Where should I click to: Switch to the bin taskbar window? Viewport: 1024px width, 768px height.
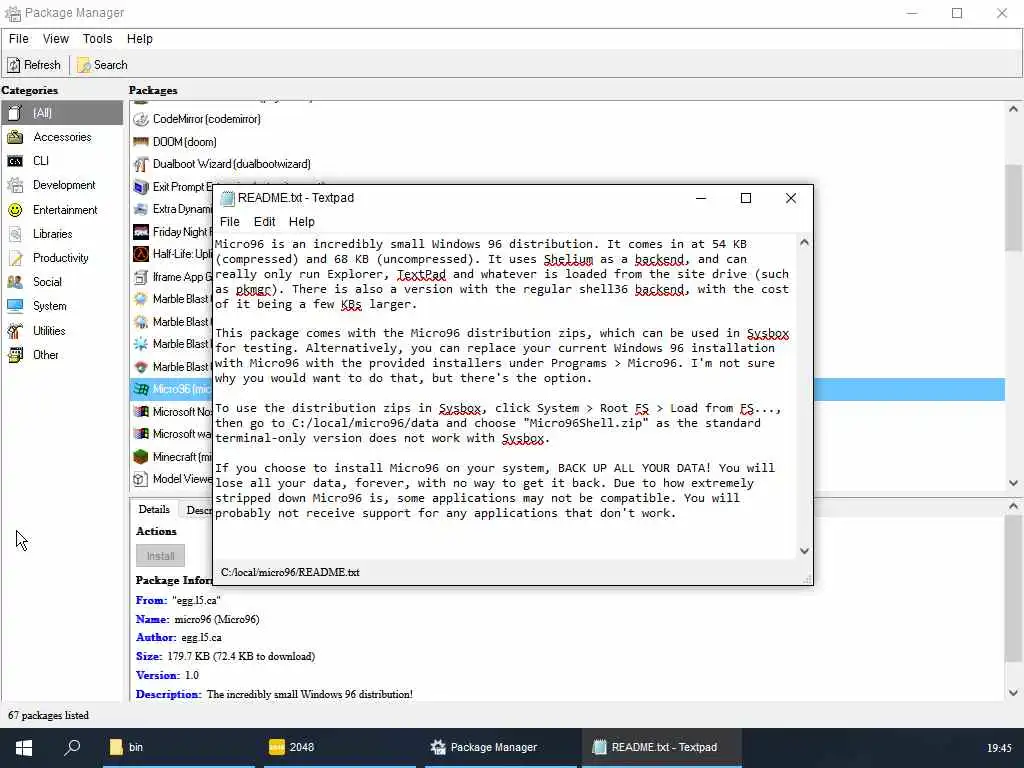[x=178, y=747]
